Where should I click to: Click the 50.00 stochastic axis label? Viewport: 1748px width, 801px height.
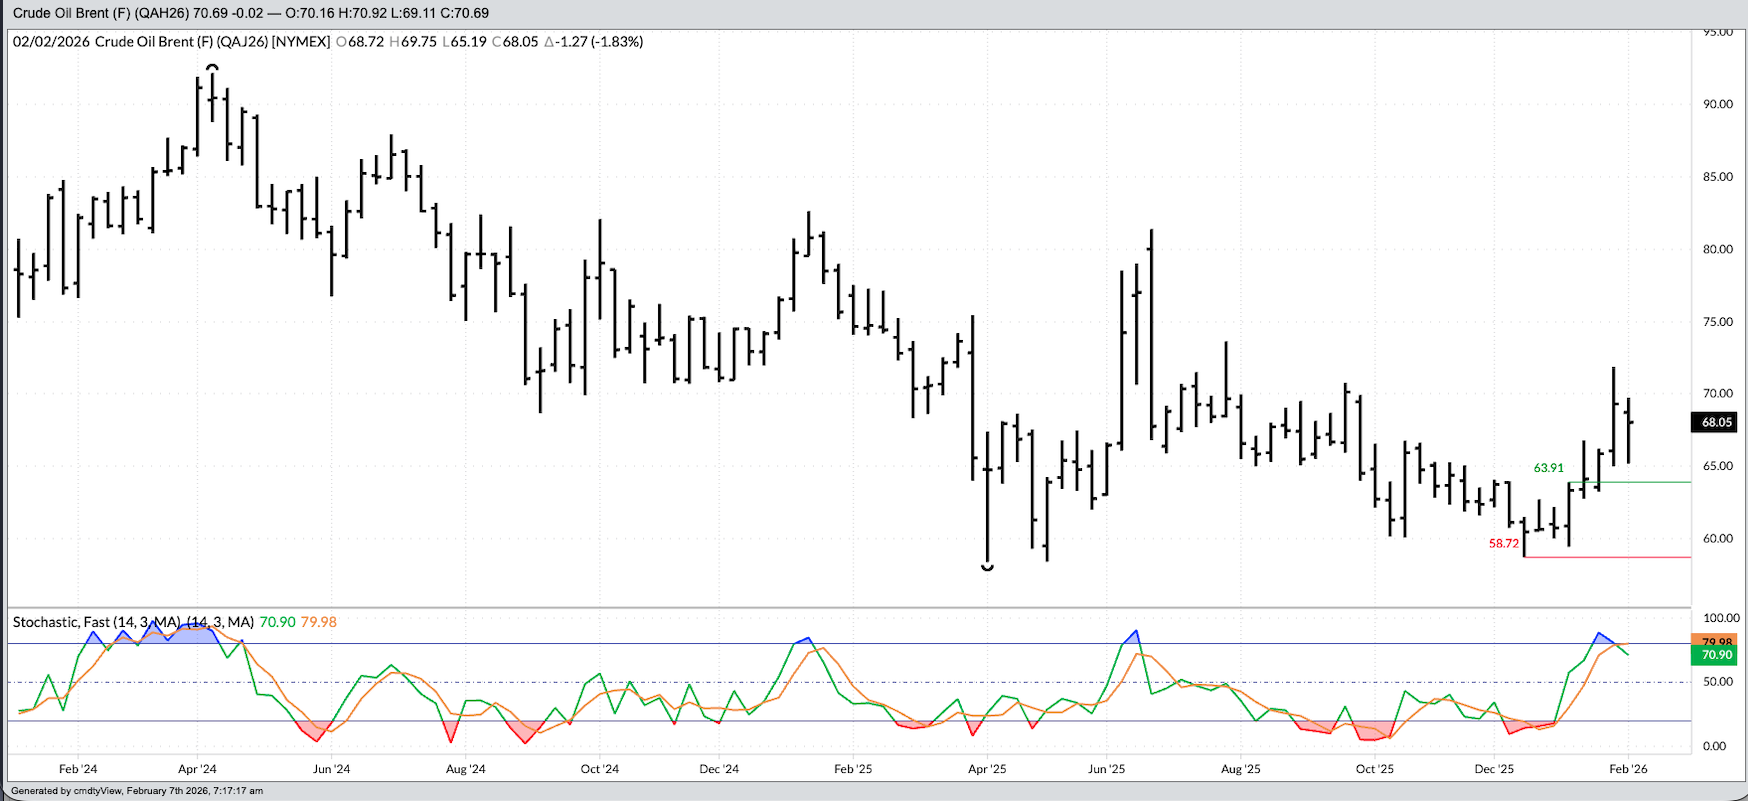pos(1714,682)
